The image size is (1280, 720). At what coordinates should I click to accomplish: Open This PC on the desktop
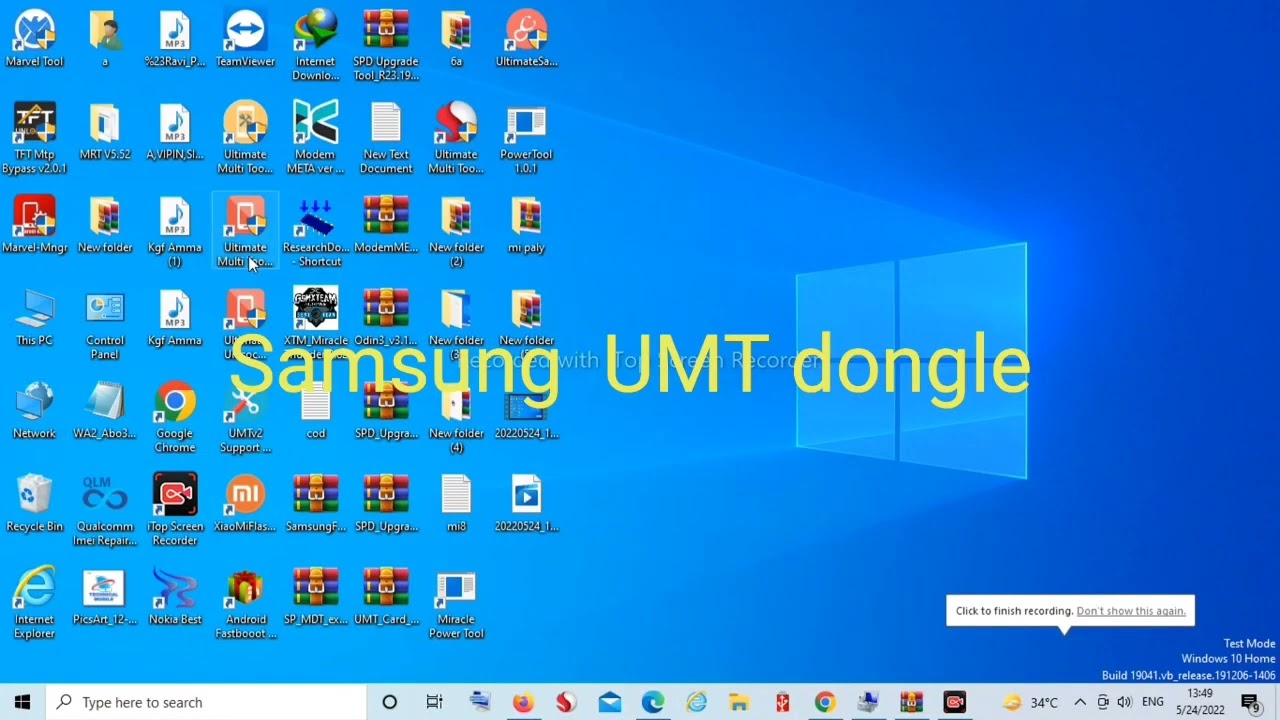pos(35,319)
